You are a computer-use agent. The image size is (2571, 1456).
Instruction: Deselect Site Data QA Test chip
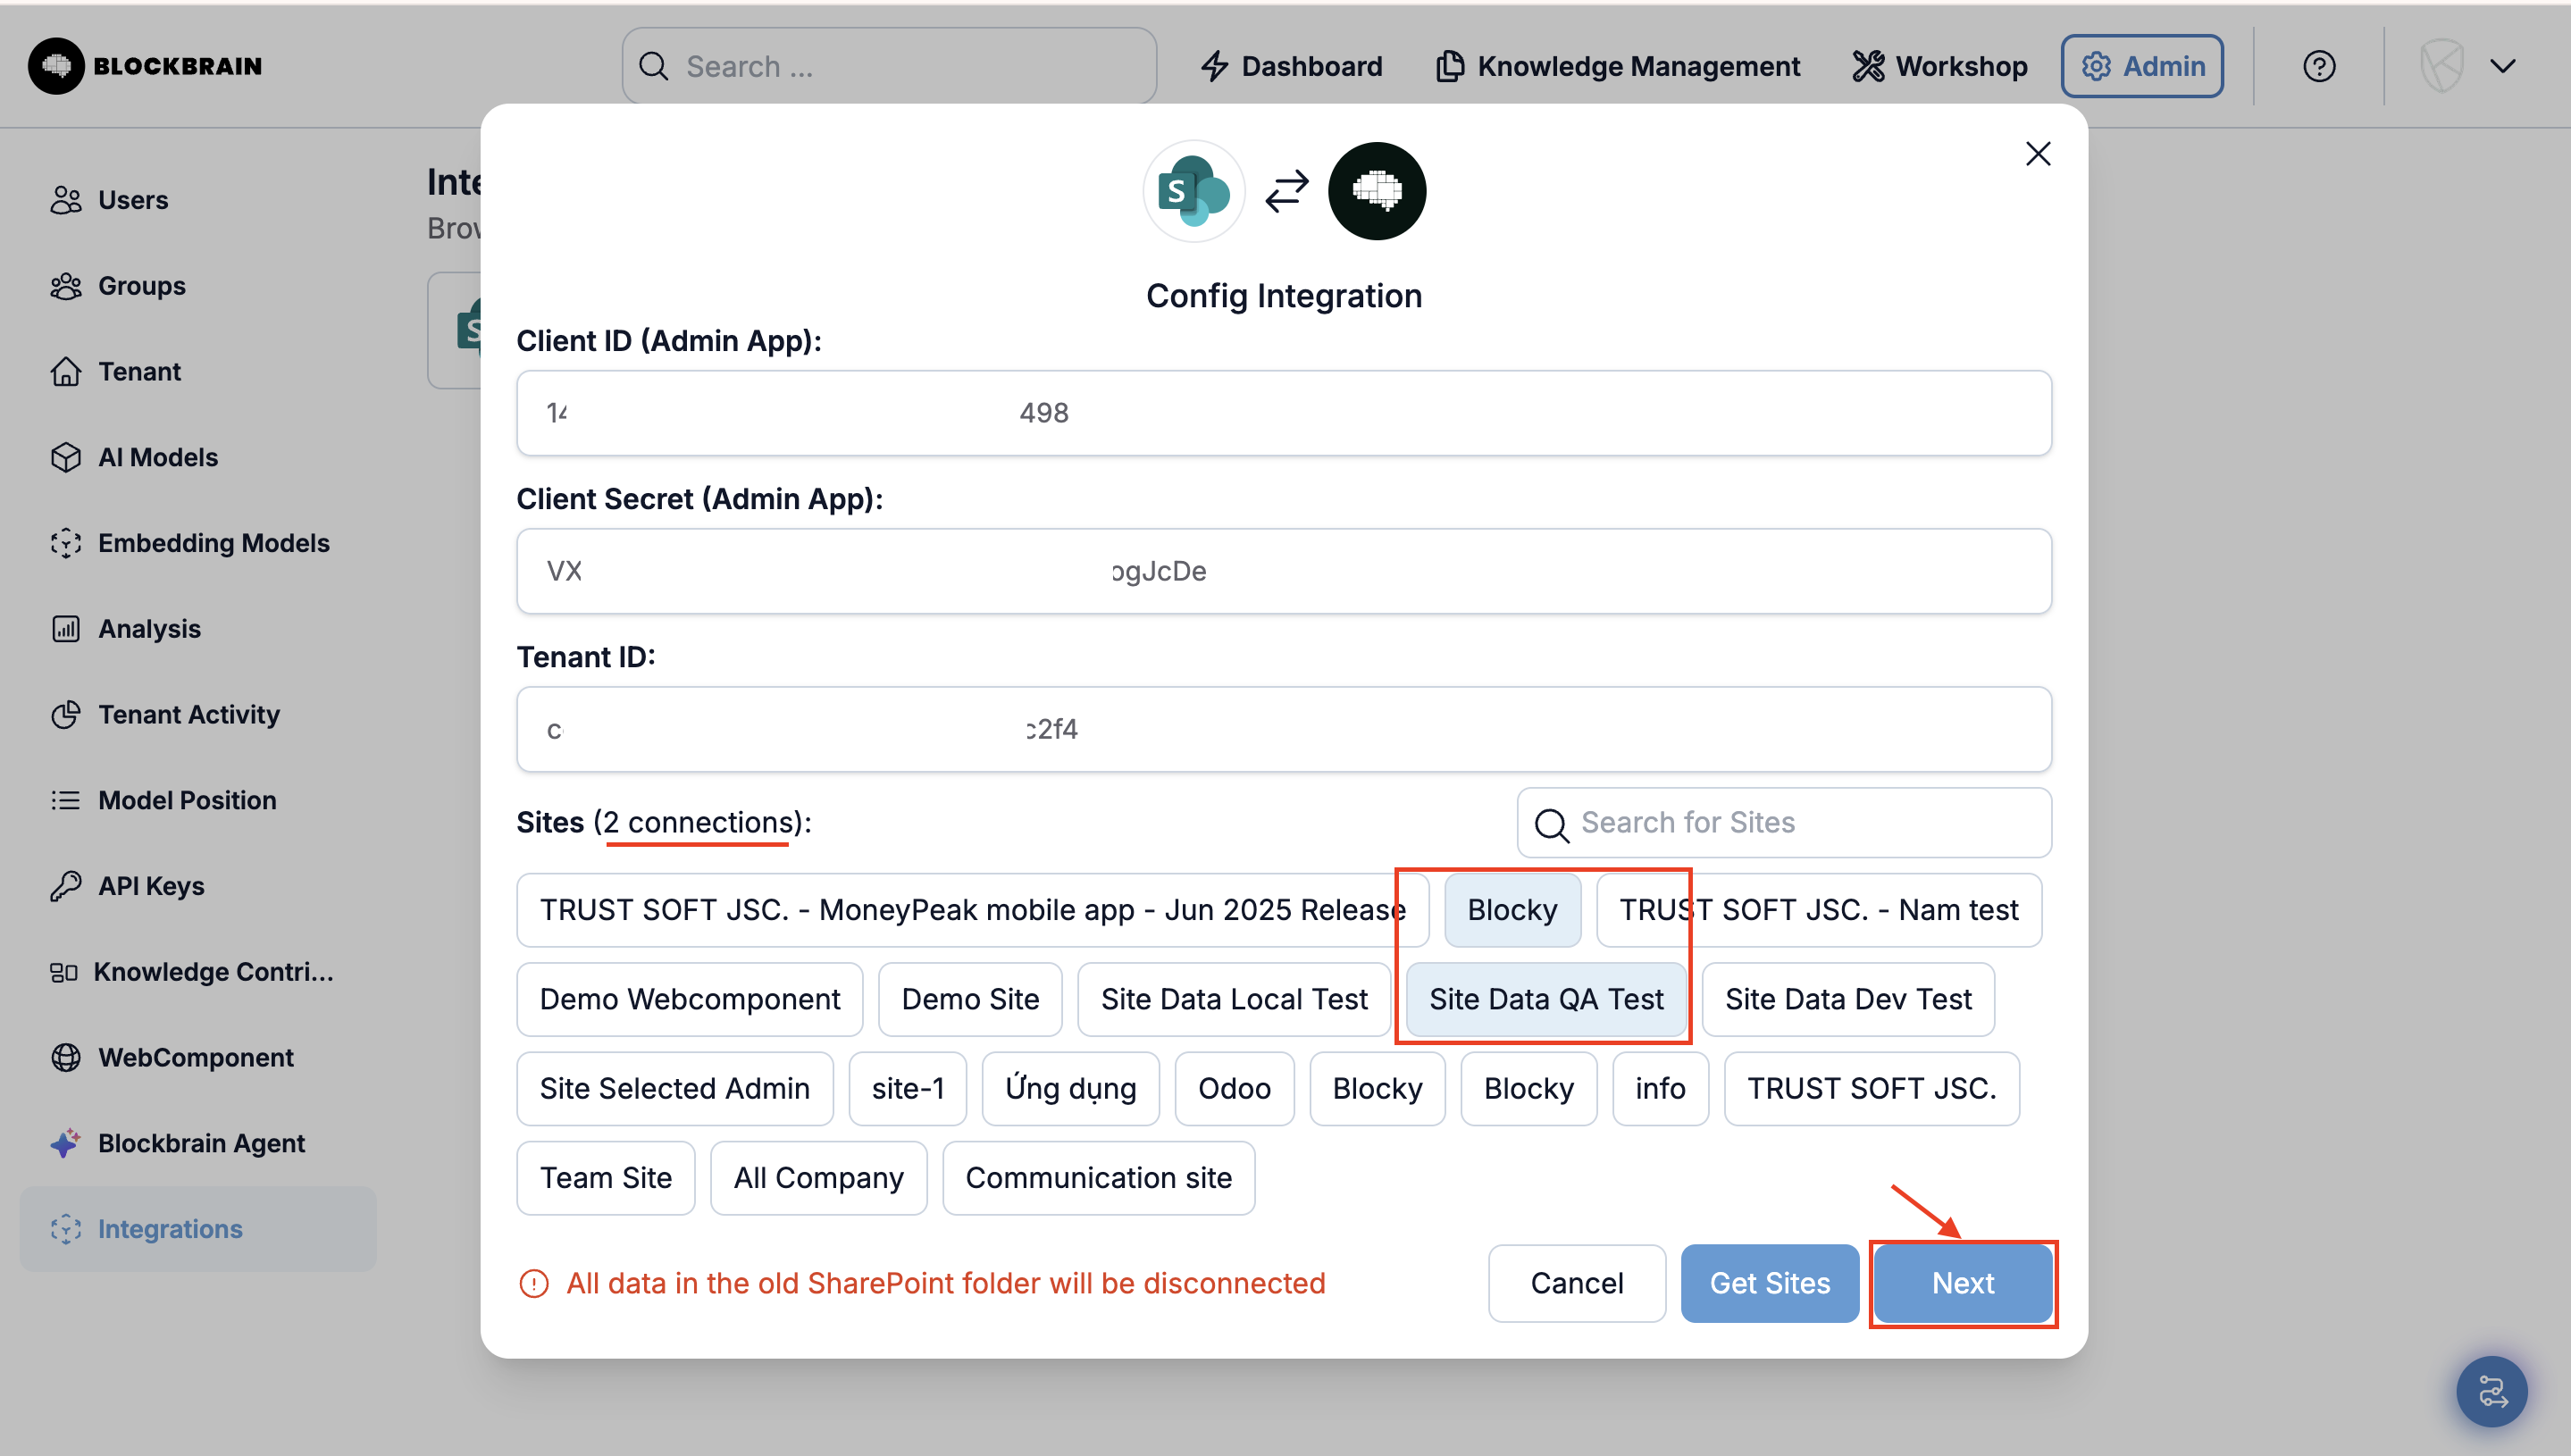[x=1546, y=1000]
